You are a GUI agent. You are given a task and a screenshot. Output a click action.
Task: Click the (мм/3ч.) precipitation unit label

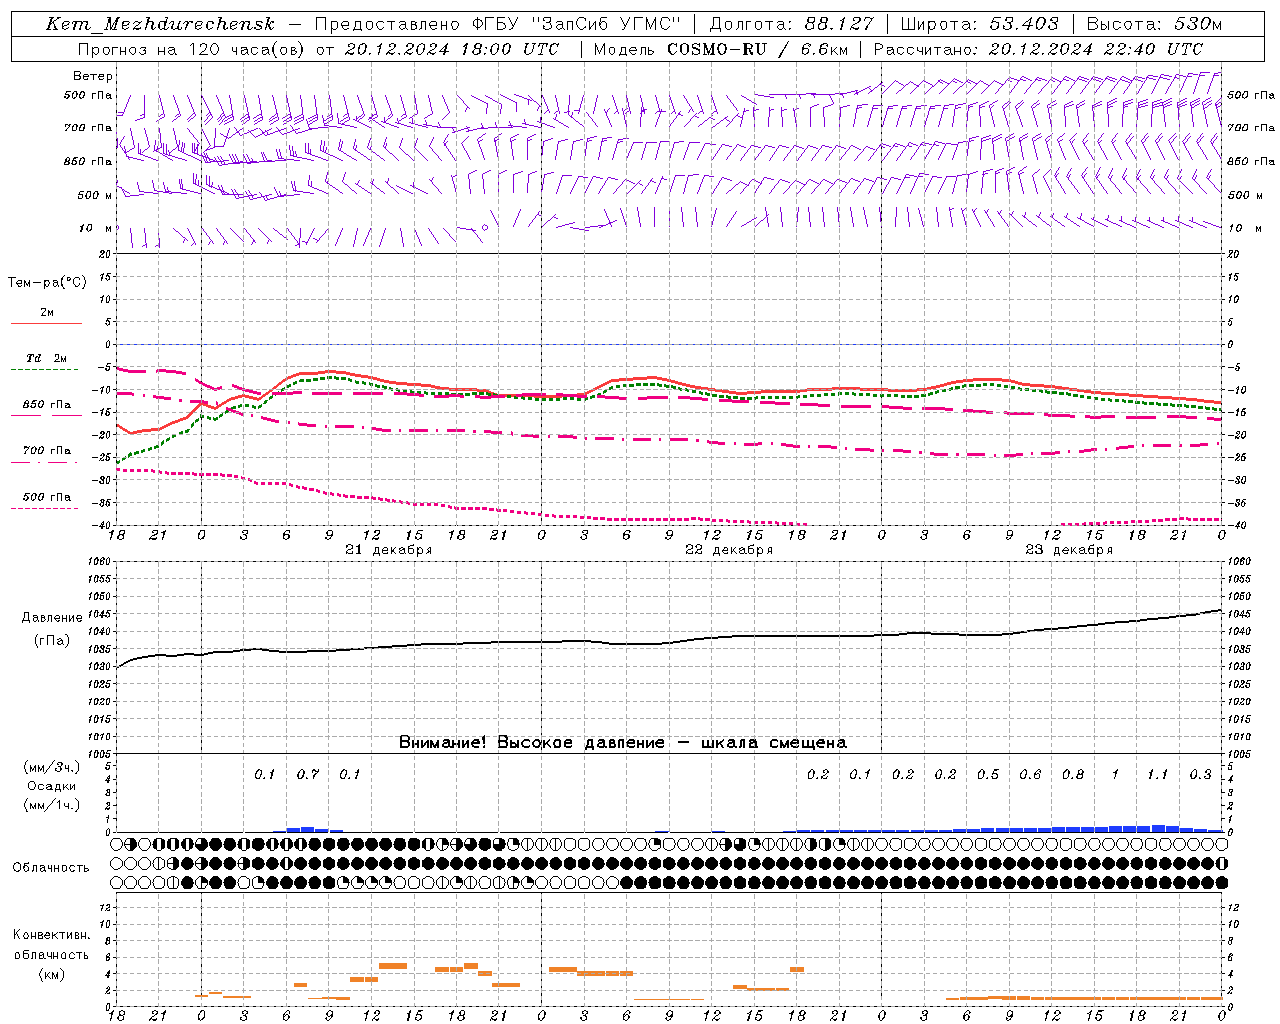[x=52, y=767]
